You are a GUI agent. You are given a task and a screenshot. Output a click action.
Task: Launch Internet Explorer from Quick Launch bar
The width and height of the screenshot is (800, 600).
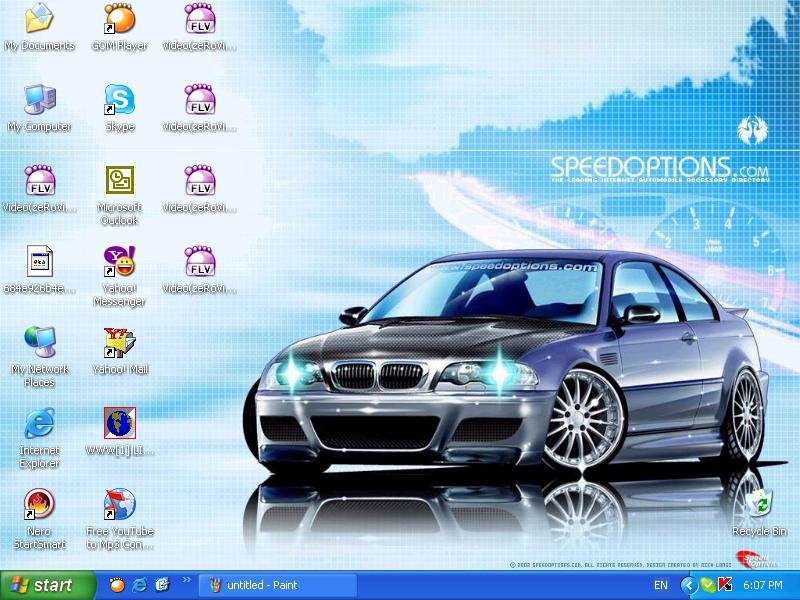coord(139,585)
